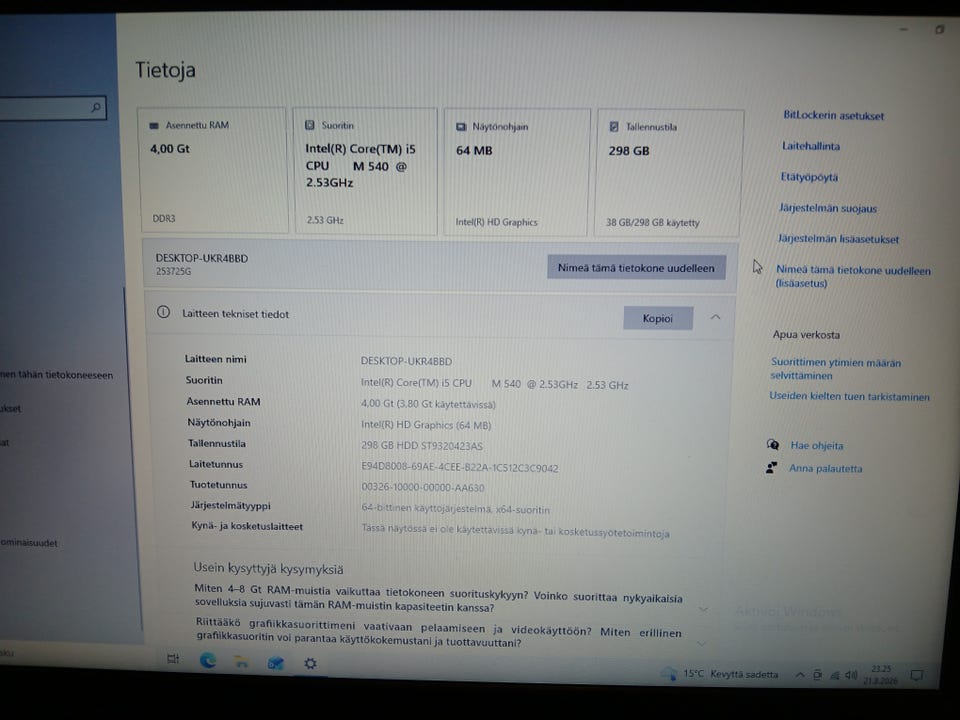
Task: Open the Näytönohjain graphics card tile
Action: [517, 172]
